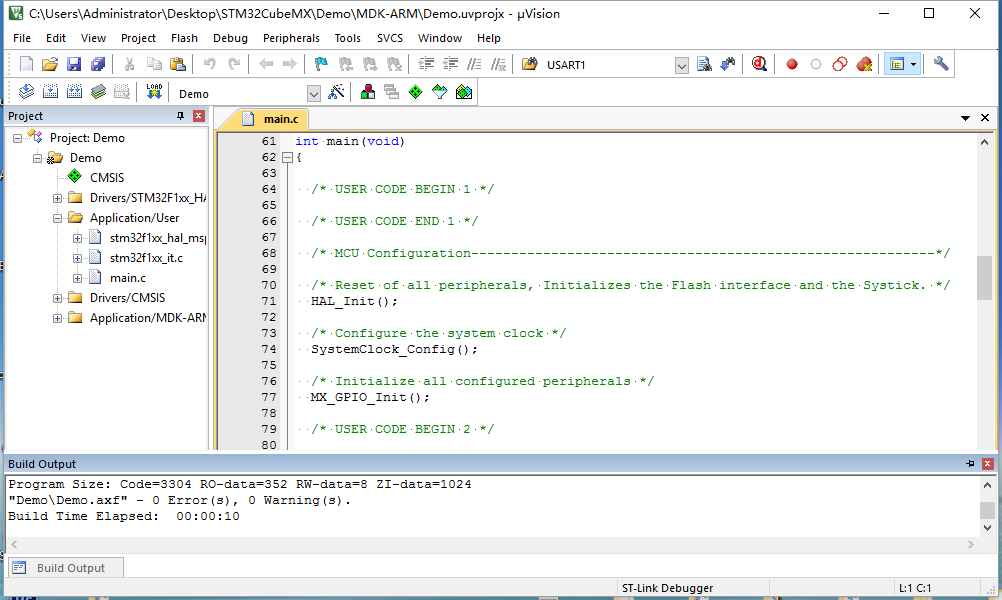
Task: Open the USART1 find combo box dropdown
Action: point(682,65)
